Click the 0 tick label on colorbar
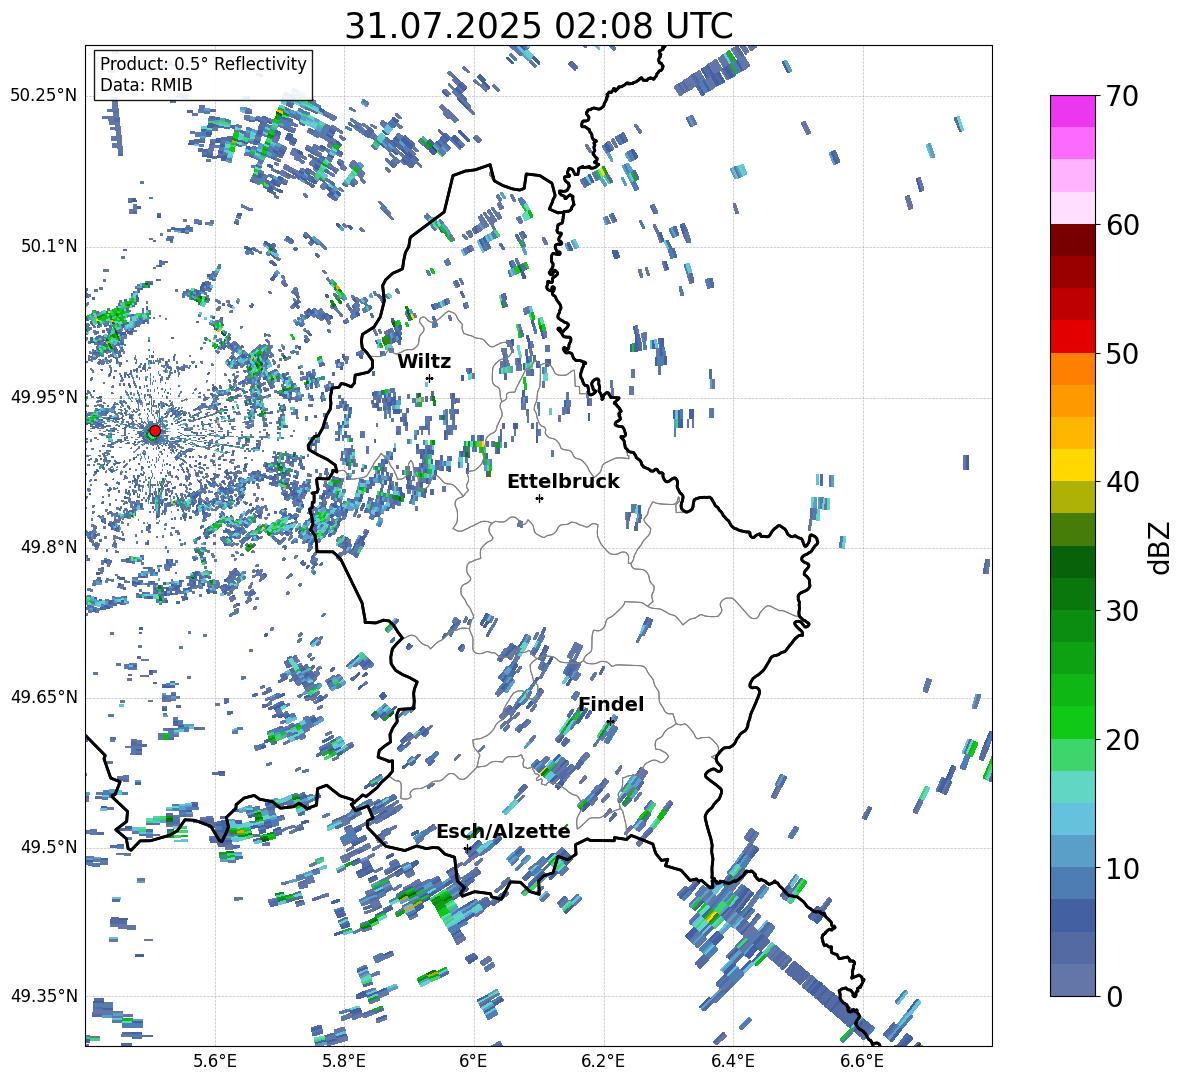This screenshot has height=1081, width=1184. (1114, 996)
